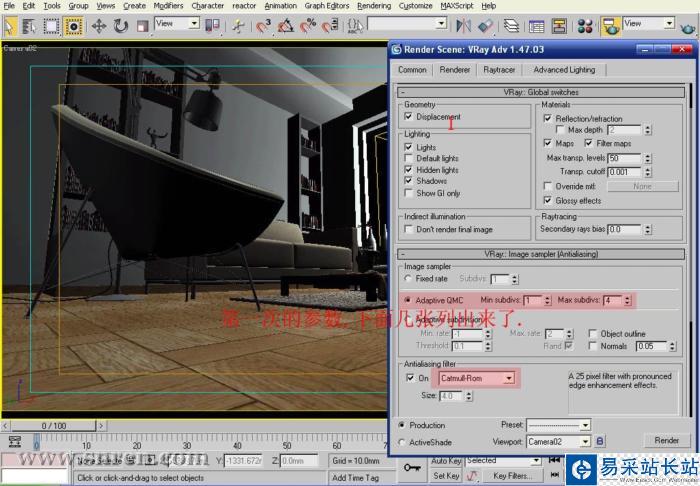Enable the Default lights checkbox
This screenshot has width=700, height=486.
tap(408, 158)
